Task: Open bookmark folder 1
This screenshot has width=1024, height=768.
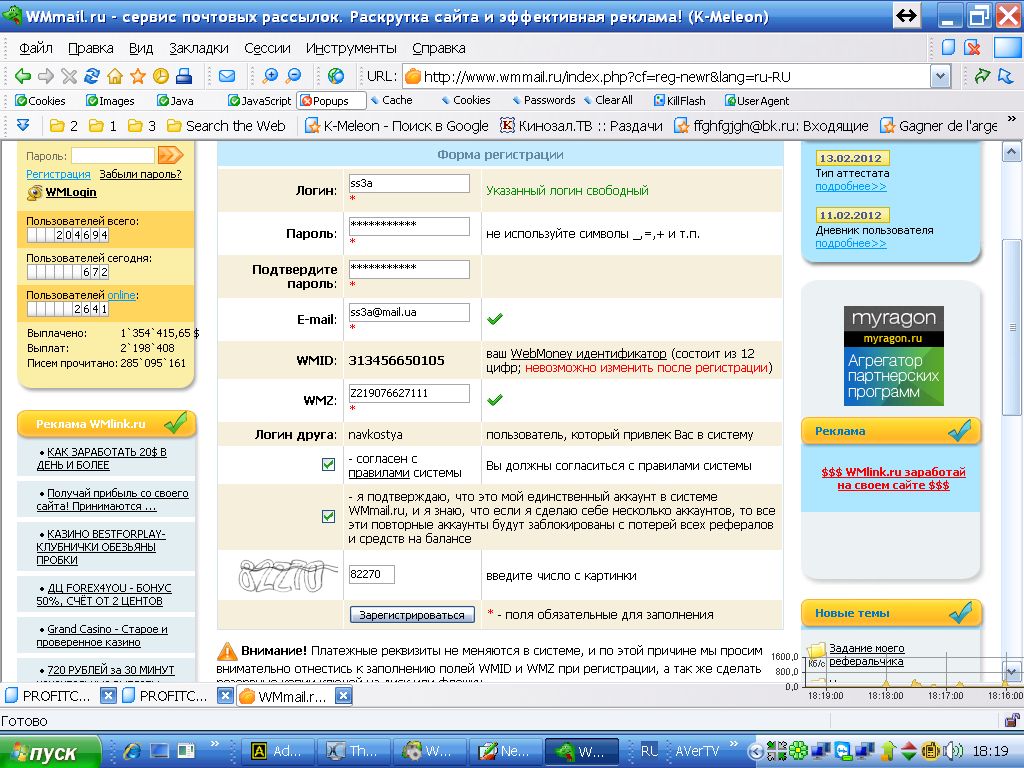Action: tap(103, 125)
